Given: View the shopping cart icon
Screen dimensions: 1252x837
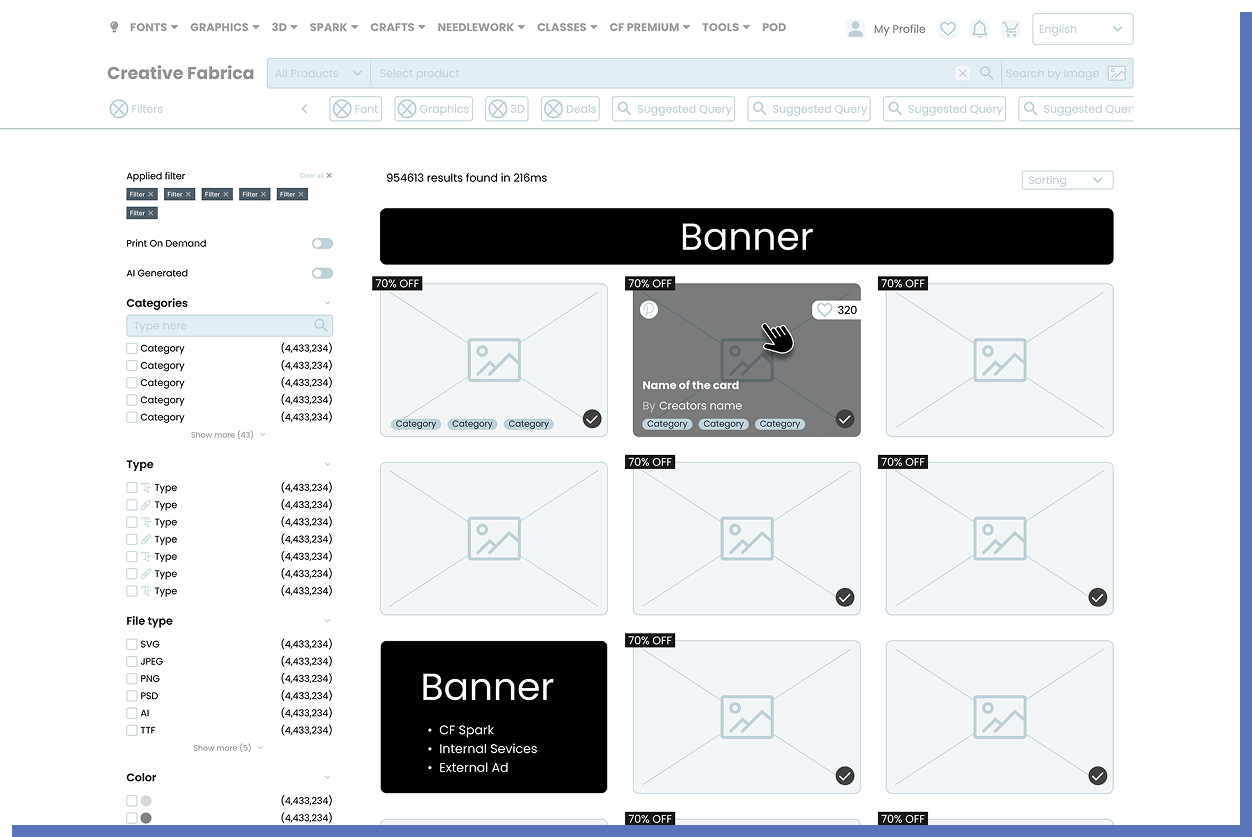Looking at the screenshot, I should coord(1011,29).
